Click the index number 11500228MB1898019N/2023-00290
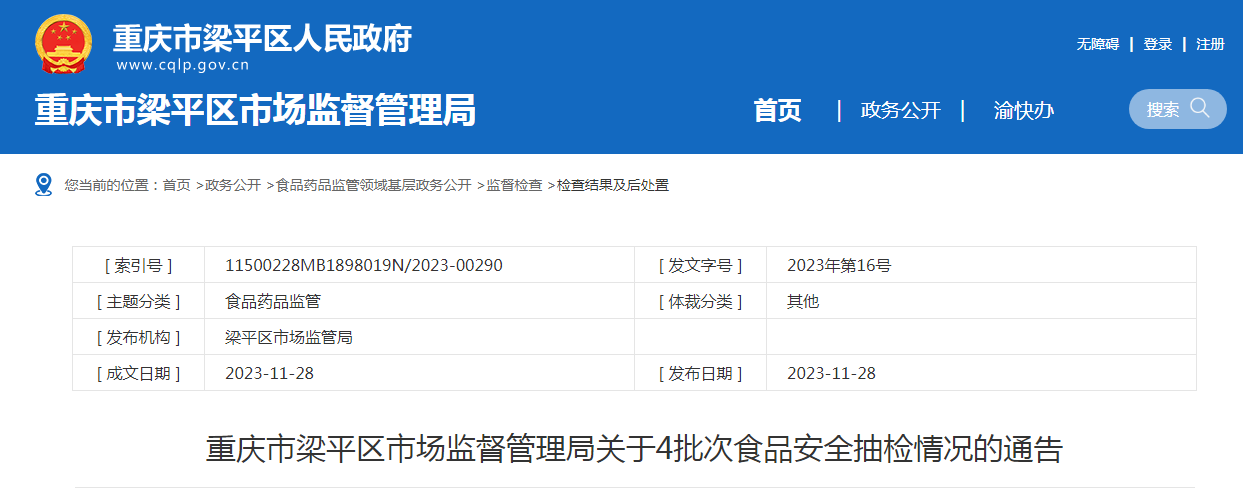Screen dimensions: 1243x491 [364, 265]
